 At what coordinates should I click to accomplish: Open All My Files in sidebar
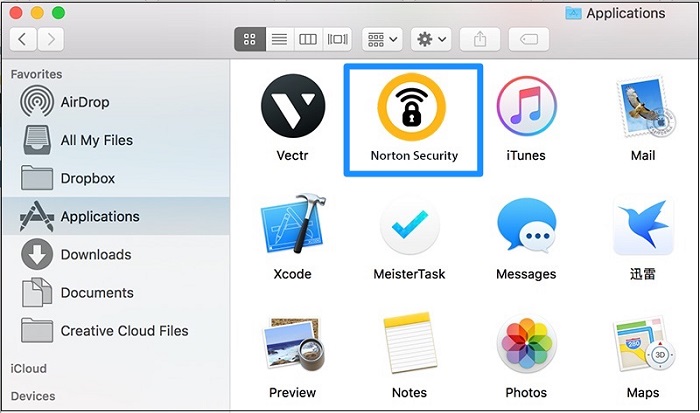coord(116,140)
